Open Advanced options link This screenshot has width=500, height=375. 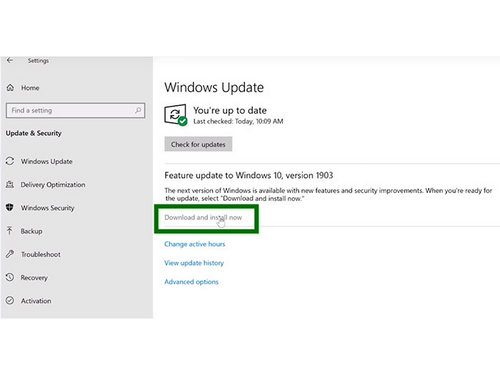point(191,282)
